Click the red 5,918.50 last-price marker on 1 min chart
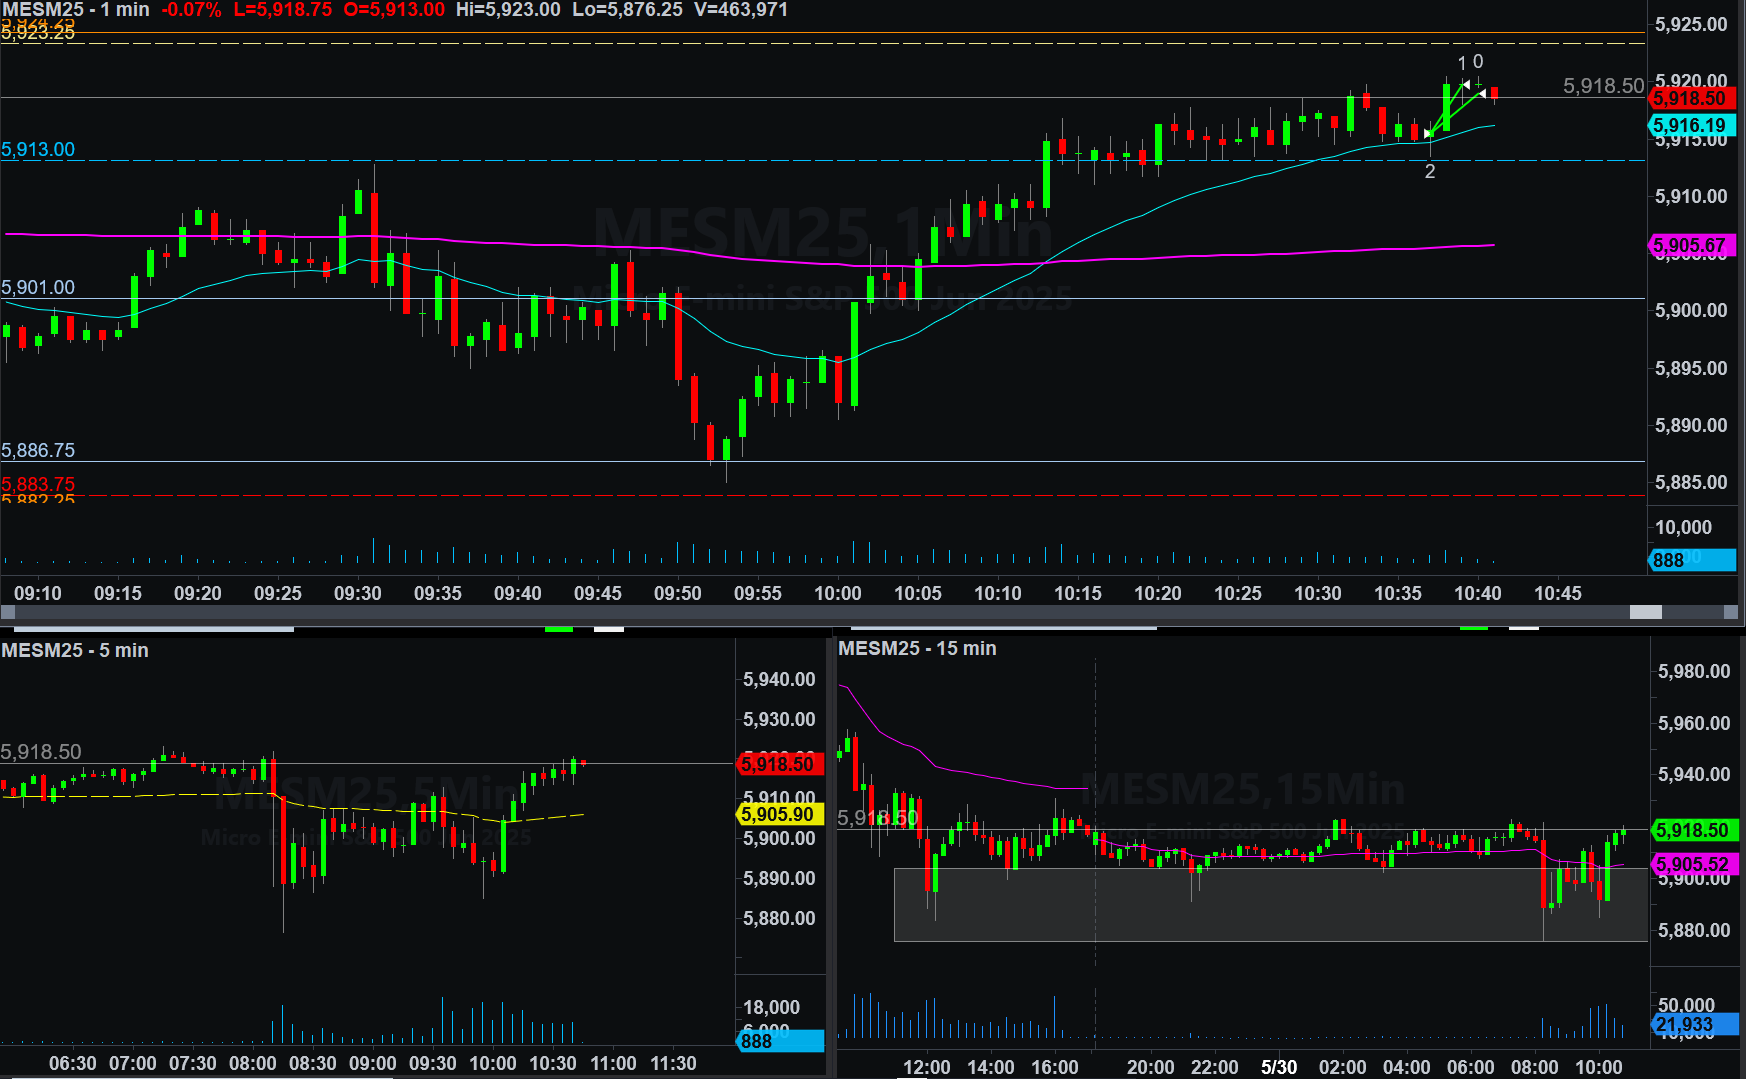The width and height of the screenshot is (1746, 1079). pos(1689,98)
